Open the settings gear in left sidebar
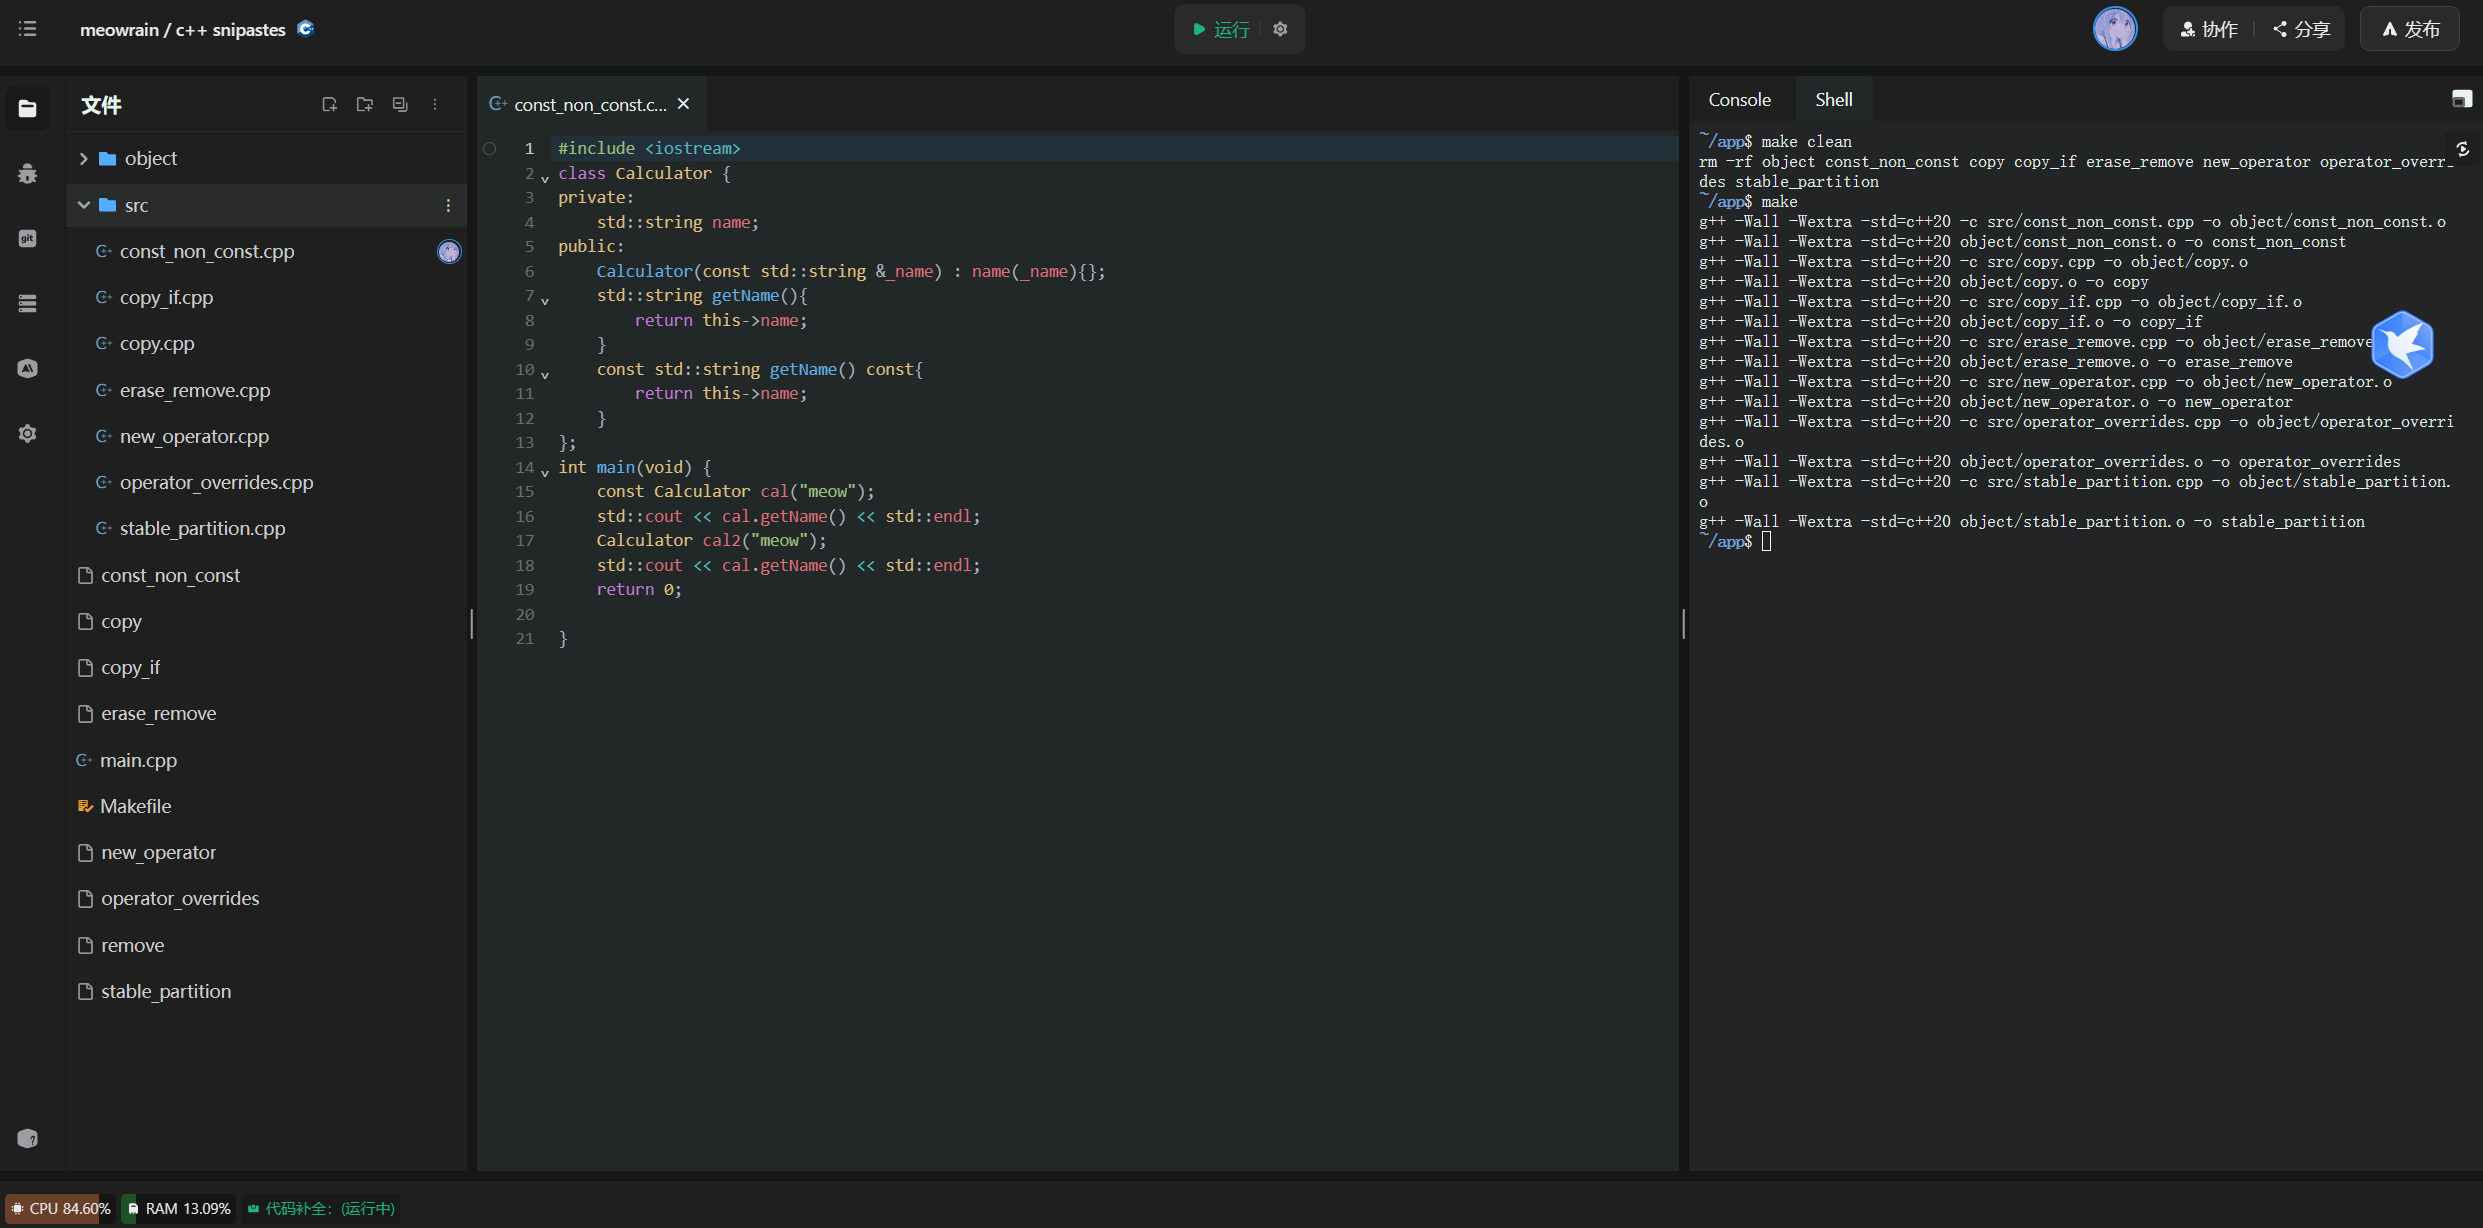This screenshot has width=2483, height=1228. (x=27, y=433)
